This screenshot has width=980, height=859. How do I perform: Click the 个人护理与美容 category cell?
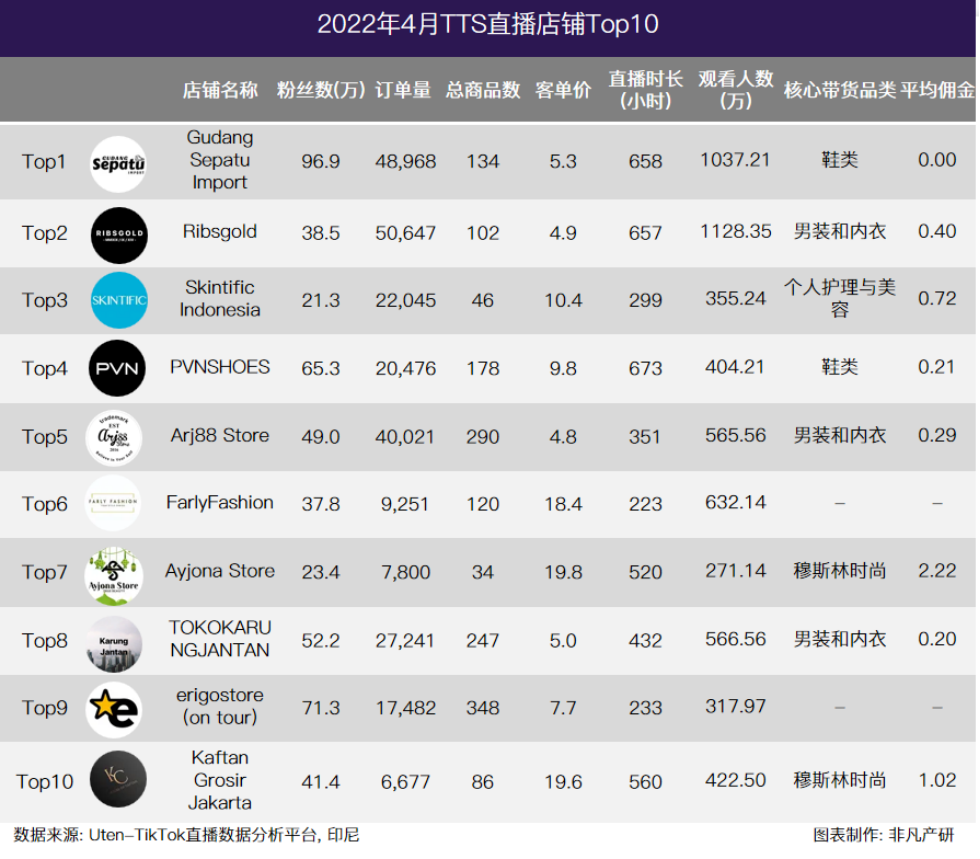(839, 299)
